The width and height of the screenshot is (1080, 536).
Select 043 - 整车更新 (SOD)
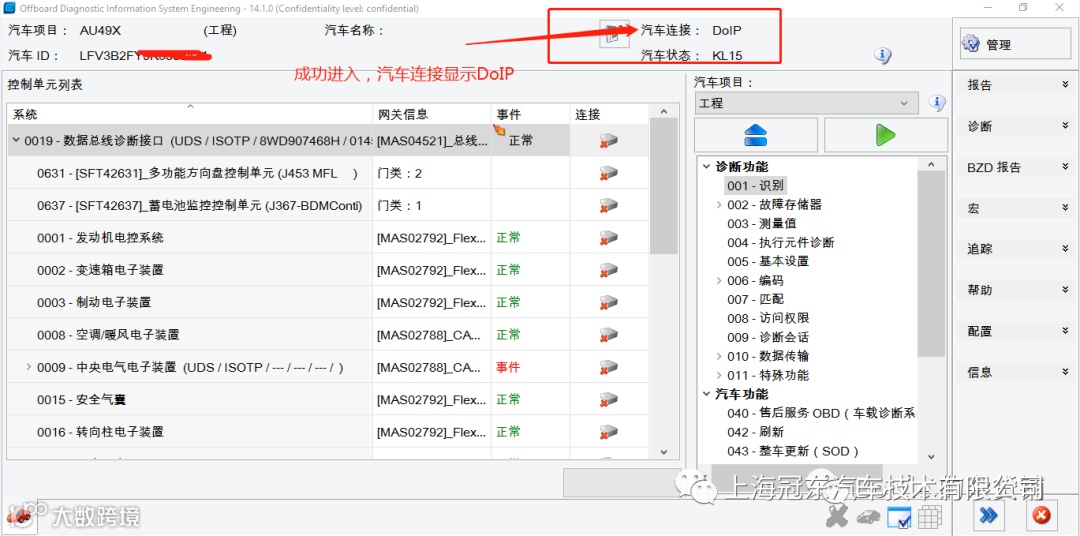click(793, 451)
